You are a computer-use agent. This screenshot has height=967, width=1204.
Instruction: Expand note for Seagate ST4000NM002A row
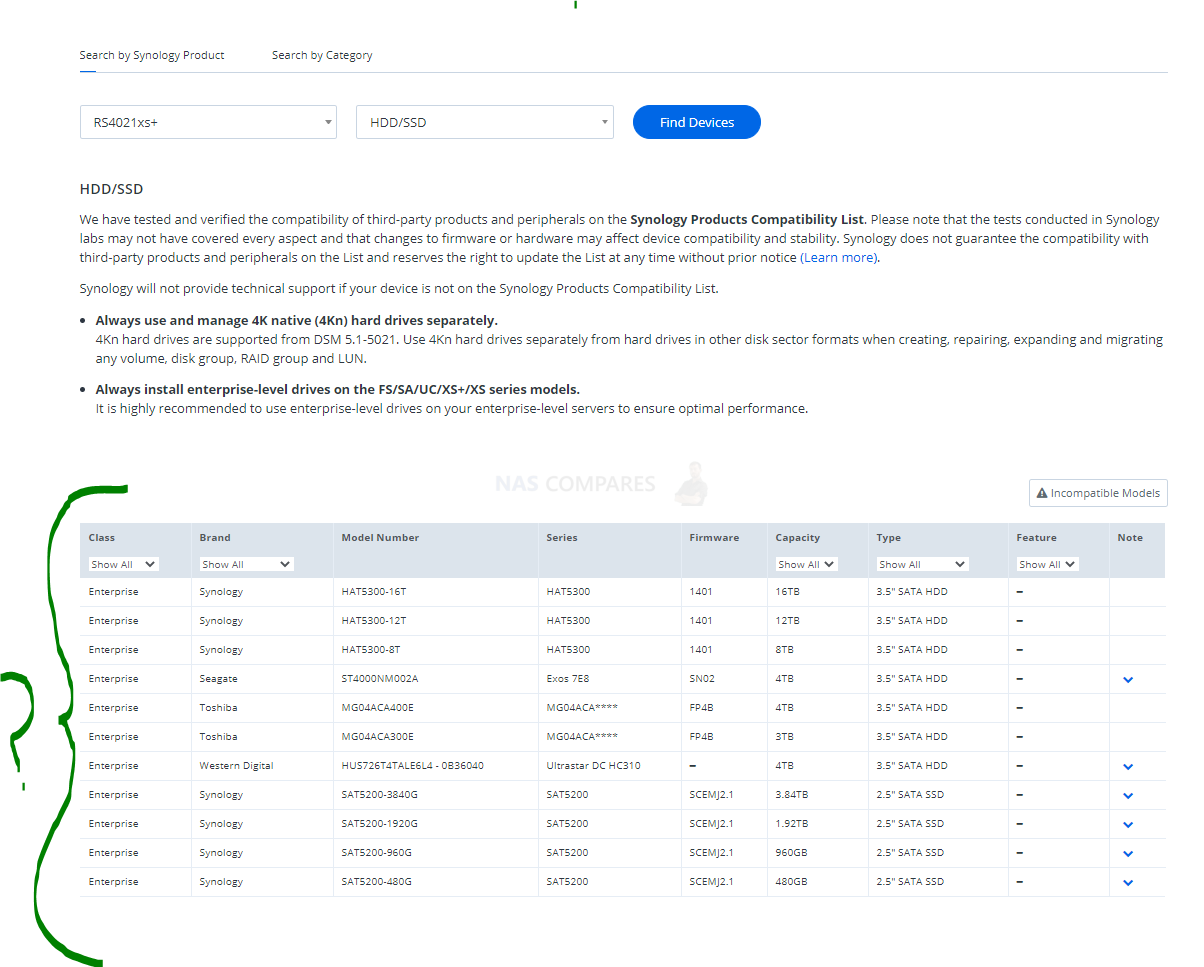click(1128, 679)
